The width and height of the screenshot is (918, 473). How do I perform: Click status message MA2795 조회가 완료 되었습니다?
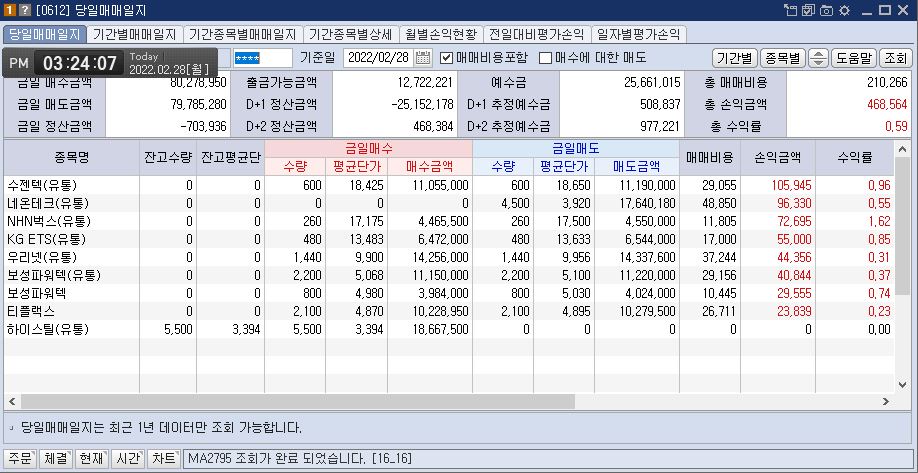point(299,458)
